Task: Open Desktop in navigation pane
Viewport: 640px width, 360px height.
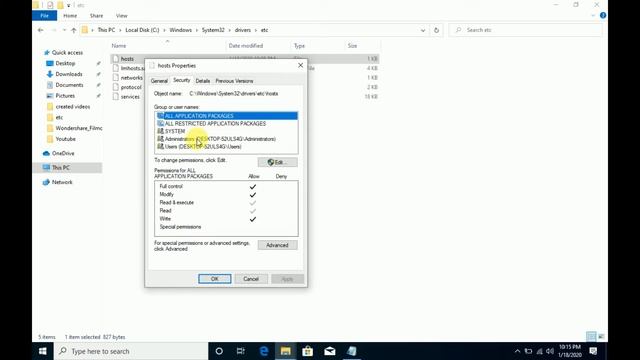Action: (x=65, y=63)
